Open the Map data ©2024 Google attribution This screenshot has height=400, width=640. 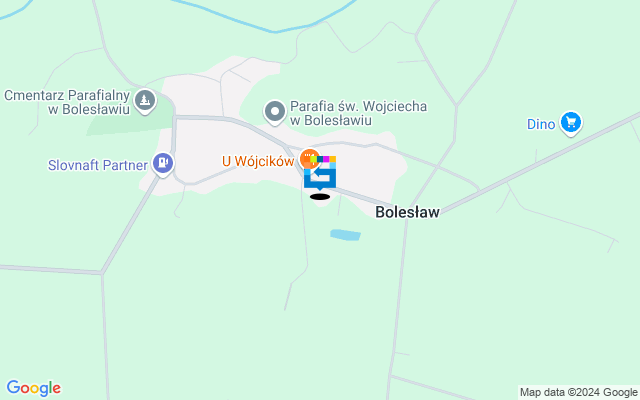tap(579, 393)
